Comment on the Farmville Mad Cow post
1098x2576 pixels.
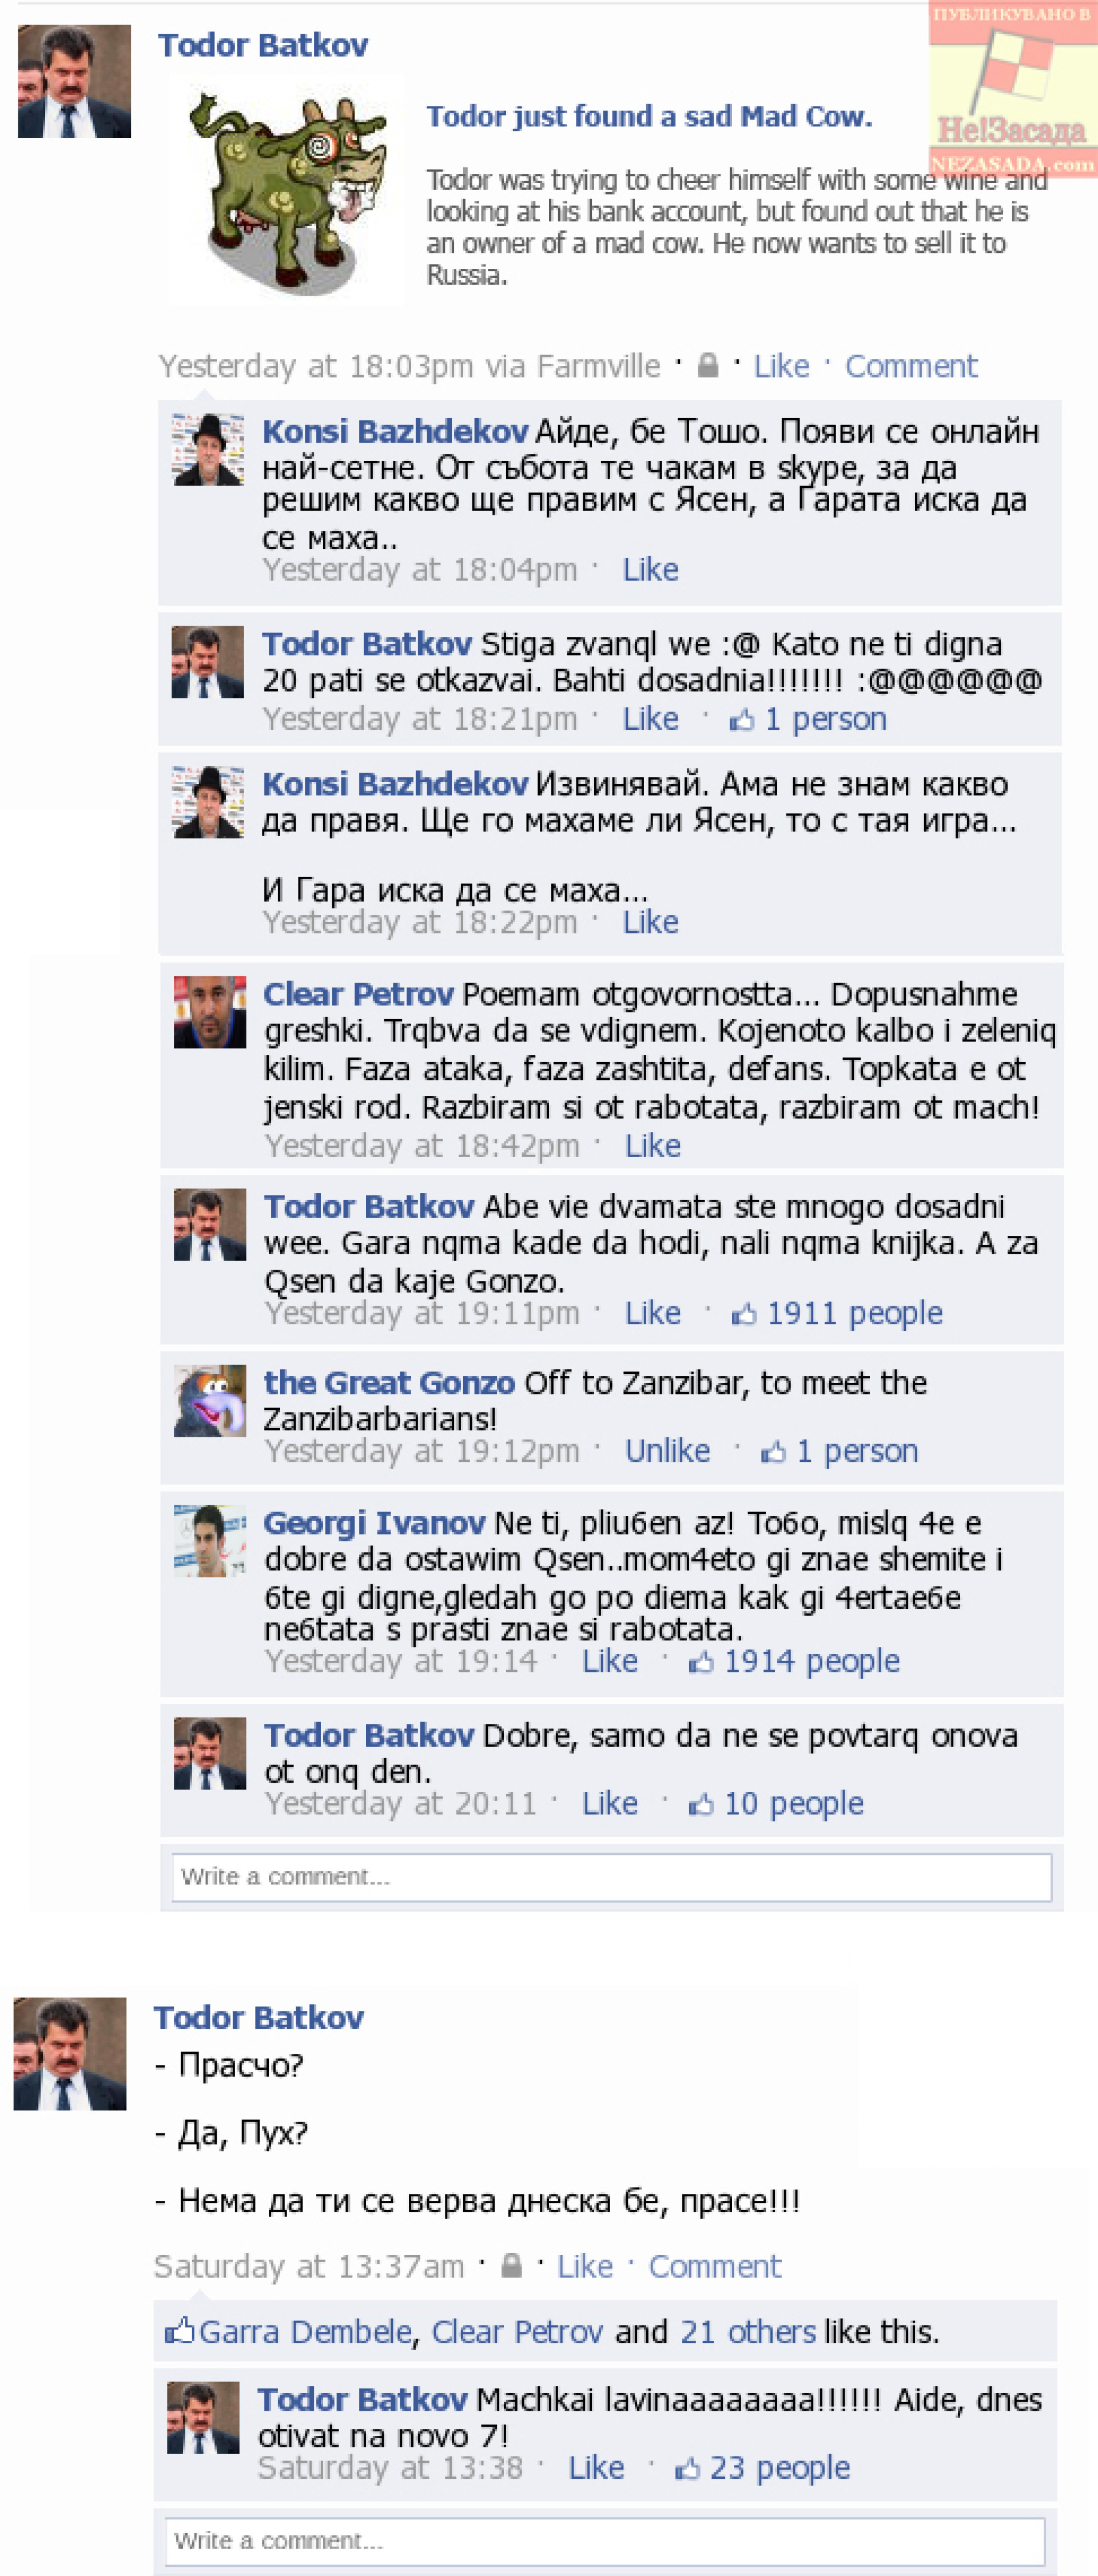point(911,366)
